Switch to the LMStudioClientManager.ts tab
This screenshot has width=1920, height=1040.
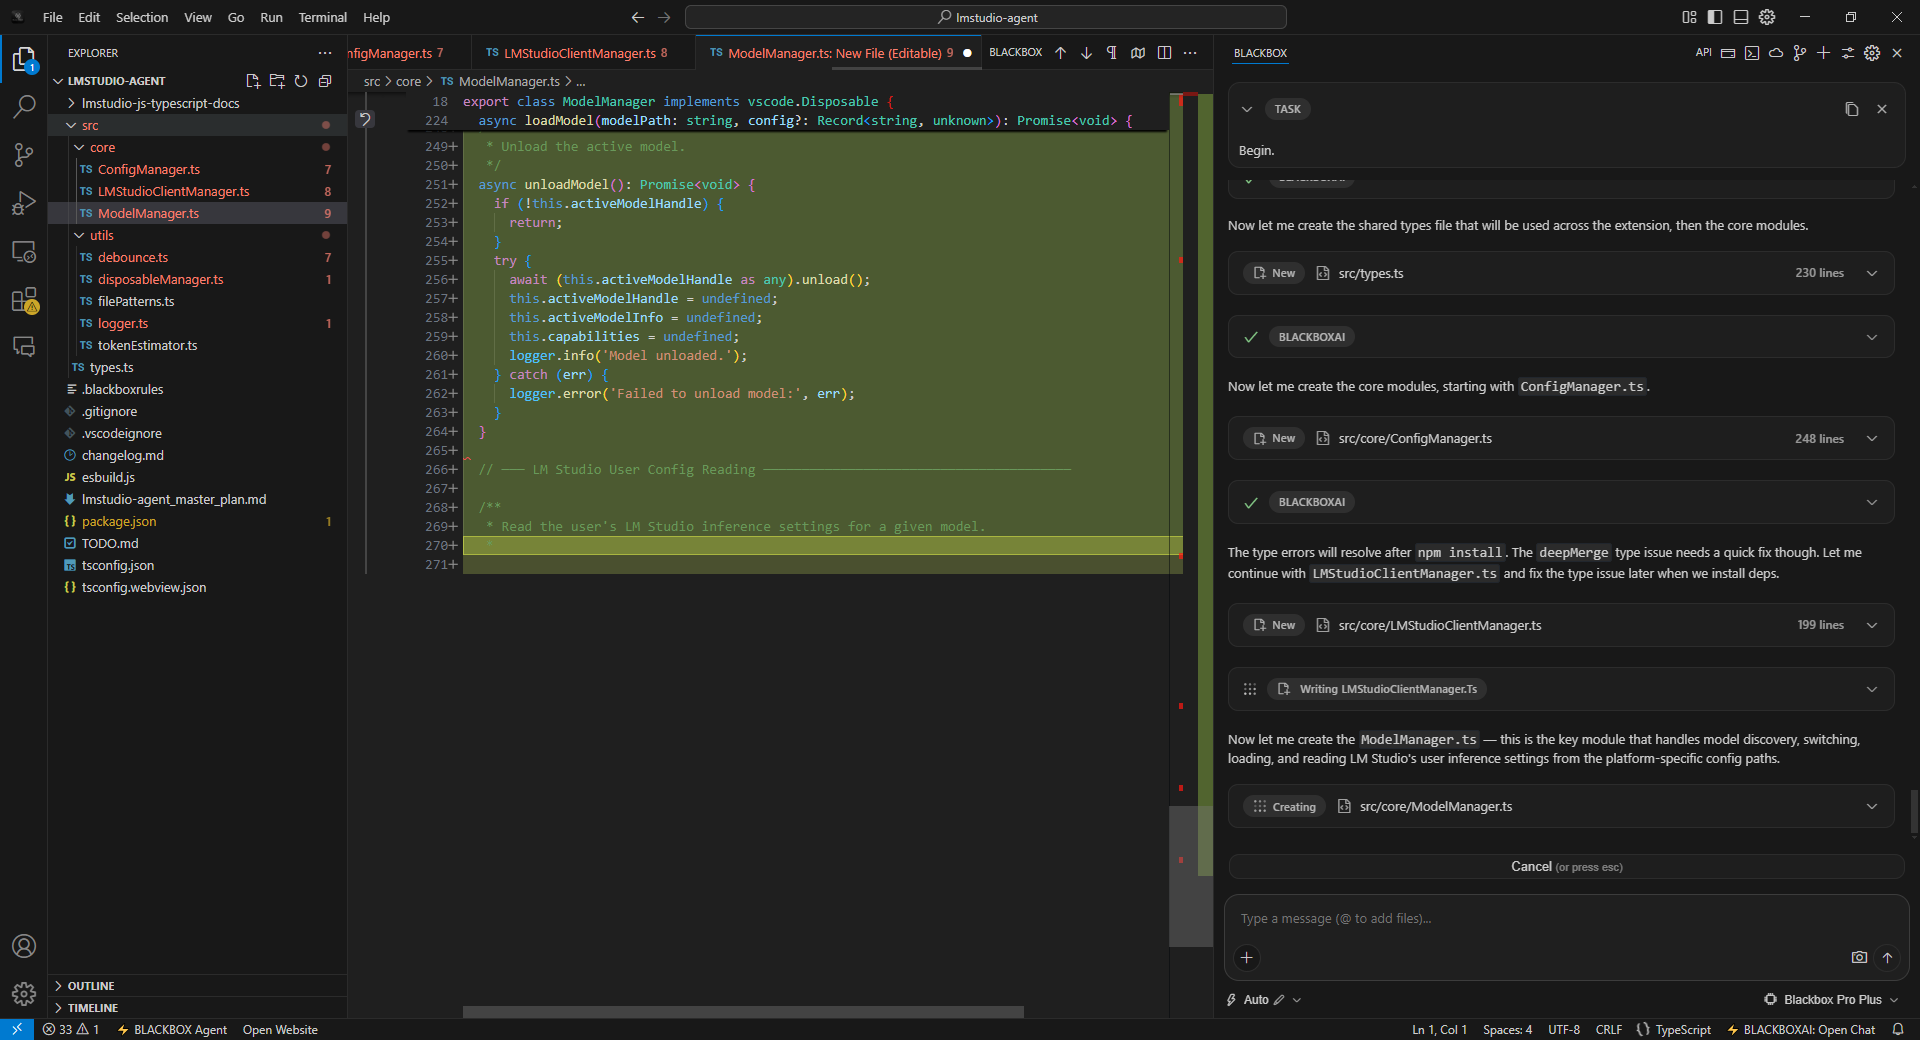point(579,53)
